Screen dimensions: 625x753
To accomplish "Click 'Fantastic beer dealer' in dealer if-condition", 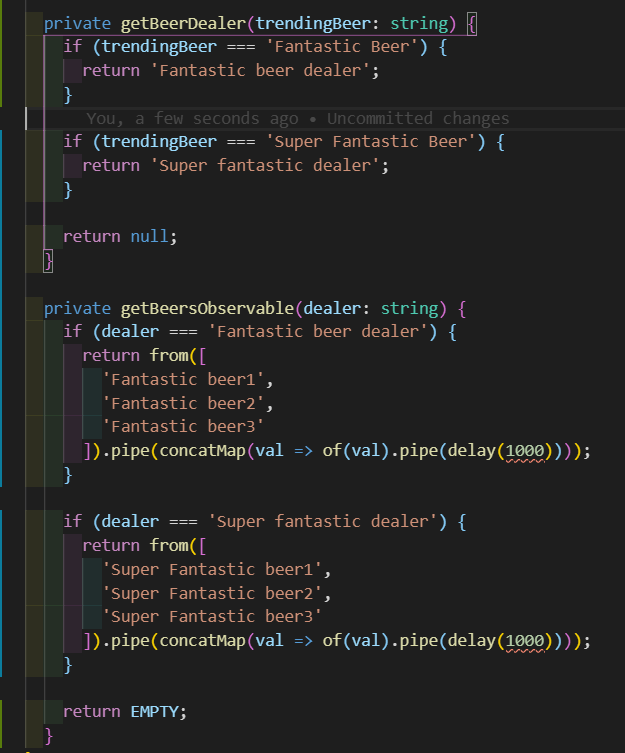I will (x=318, y=331).
